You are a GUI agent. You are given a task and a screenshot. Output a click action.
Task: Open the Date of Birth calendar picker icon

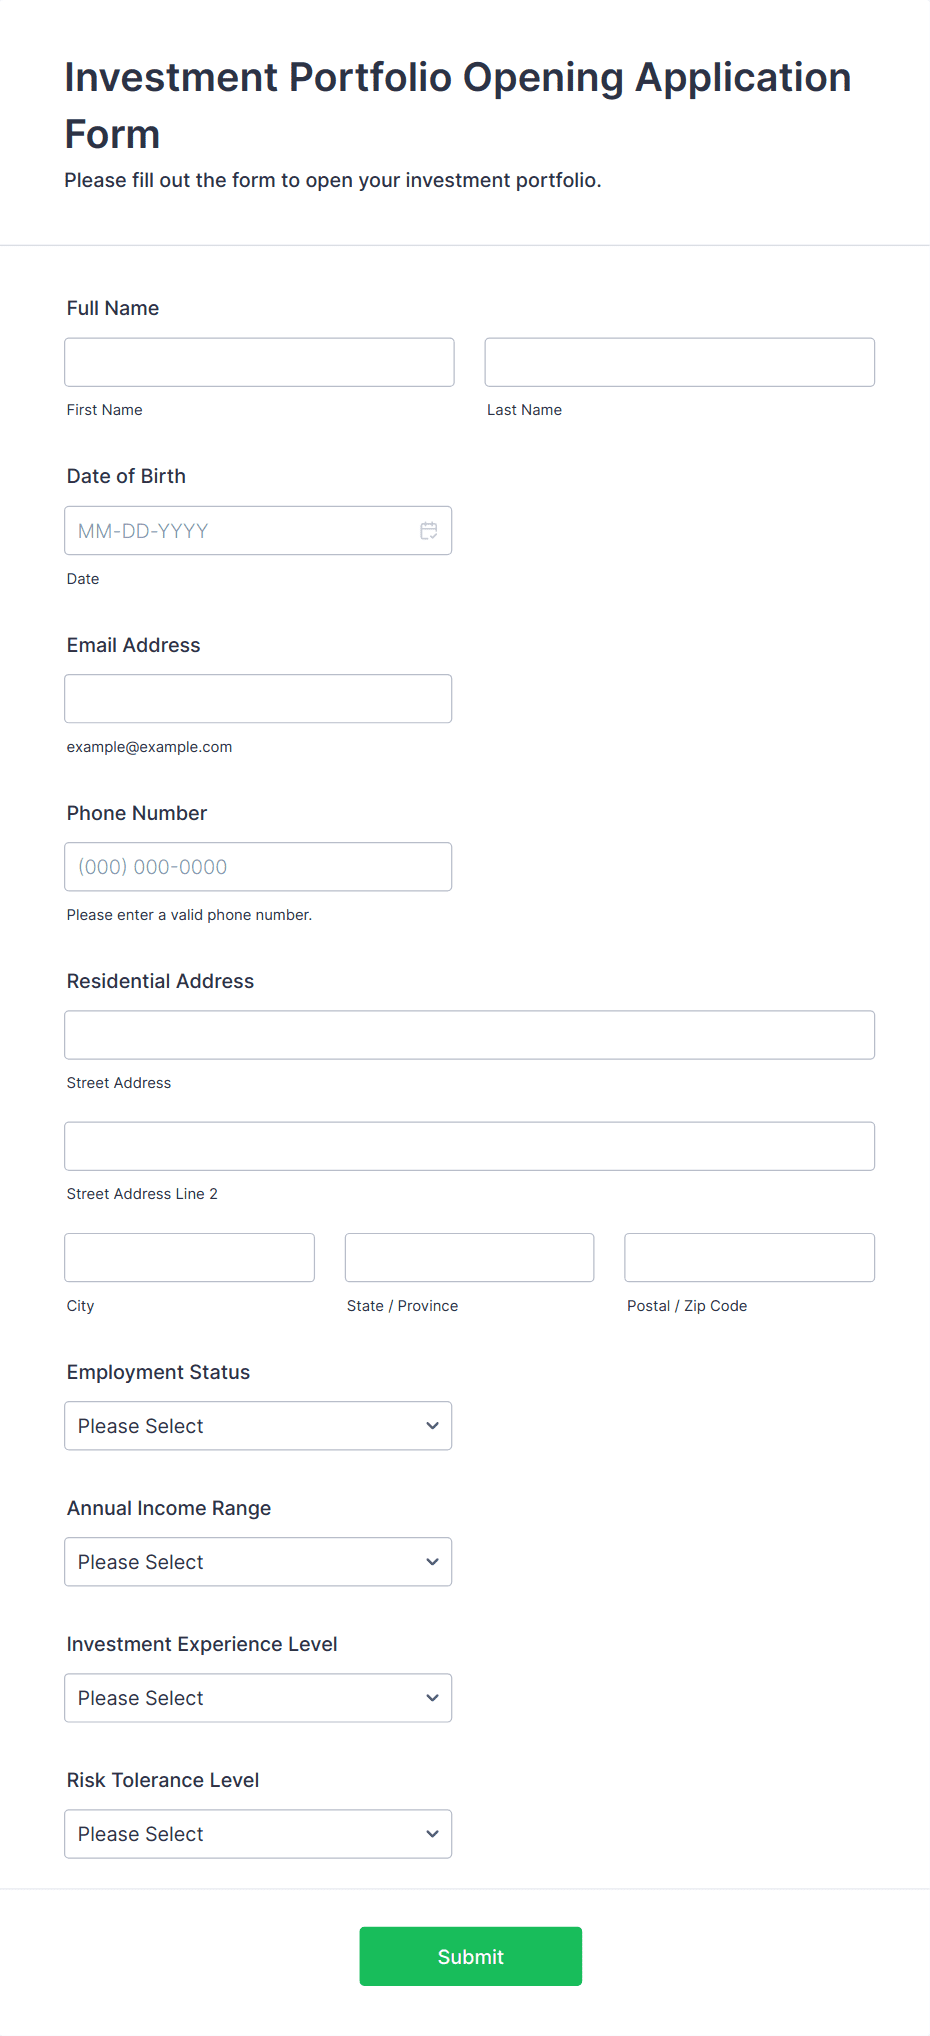point(429,531)
